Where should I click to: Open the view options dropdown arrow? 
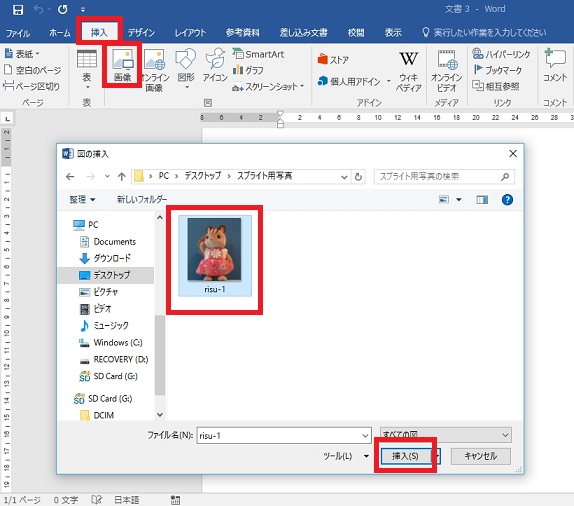click(x=459, y=200)
